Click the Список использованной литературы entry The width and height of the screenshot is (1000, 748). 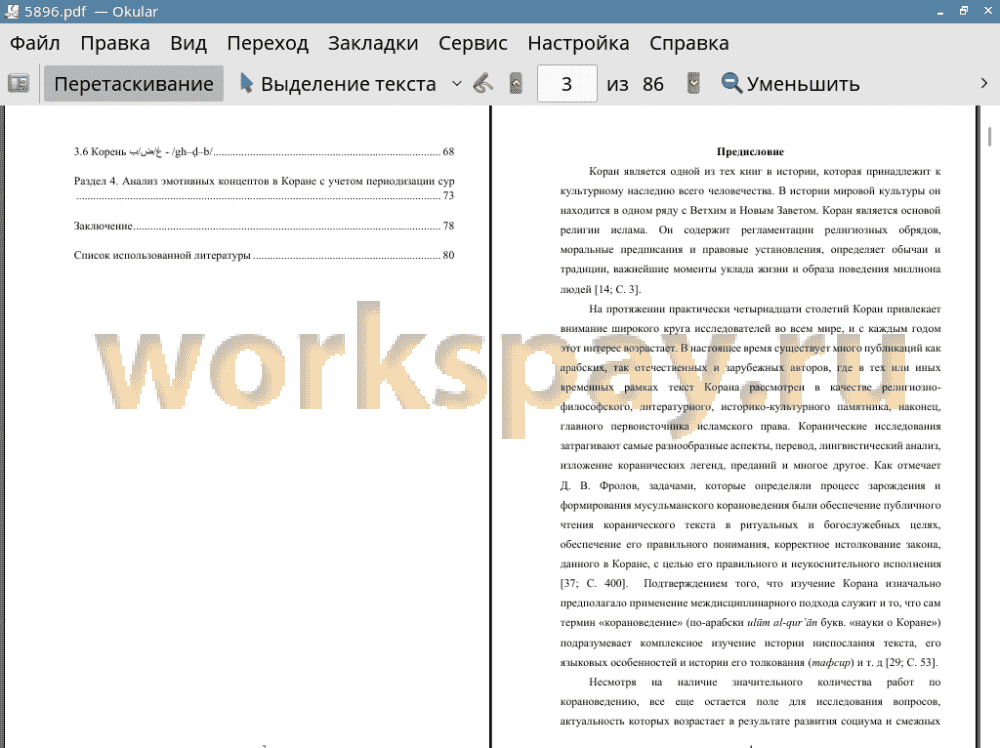(x=263, y=255)
